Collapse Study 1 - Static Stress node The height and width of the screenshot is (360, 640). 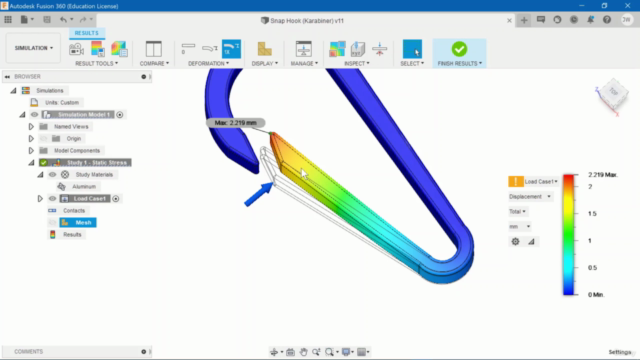pyautogui.click(x=31, y=163)
